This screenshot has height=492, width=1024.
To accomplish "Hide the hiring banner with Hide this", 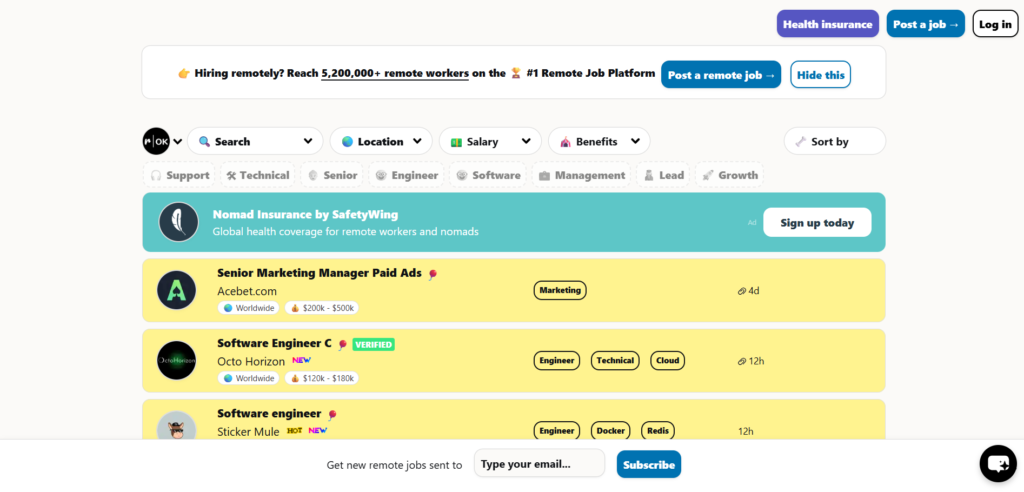I will [x=820, y=74].
